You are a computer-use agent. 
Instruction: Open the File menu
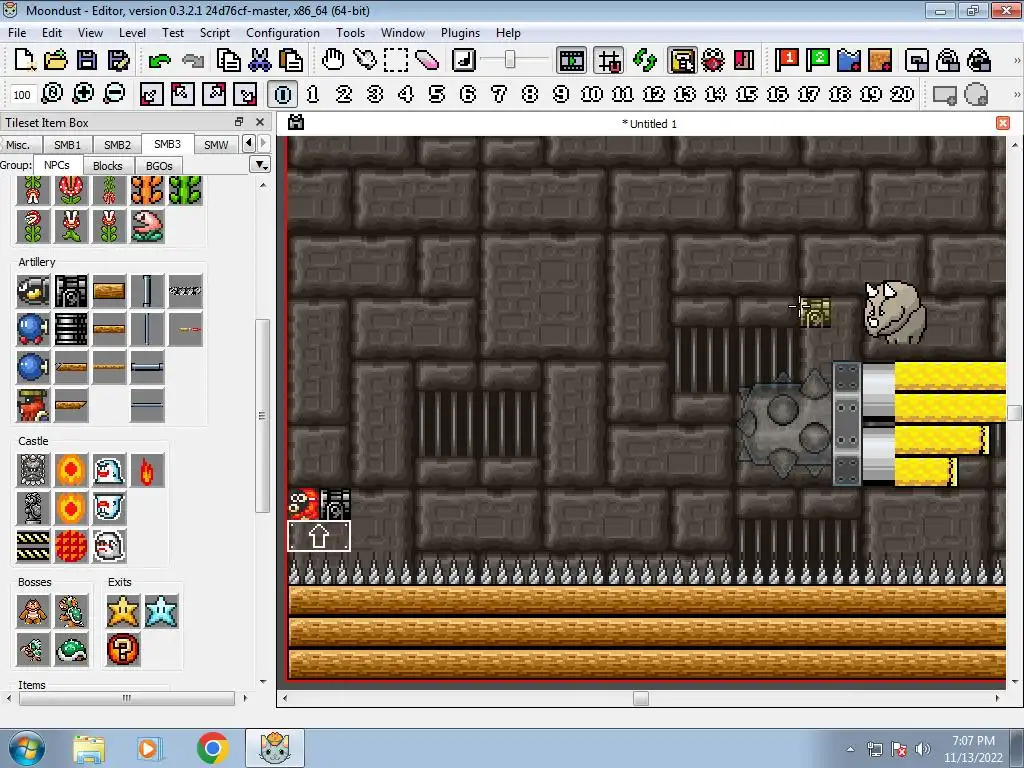point(17,33)
